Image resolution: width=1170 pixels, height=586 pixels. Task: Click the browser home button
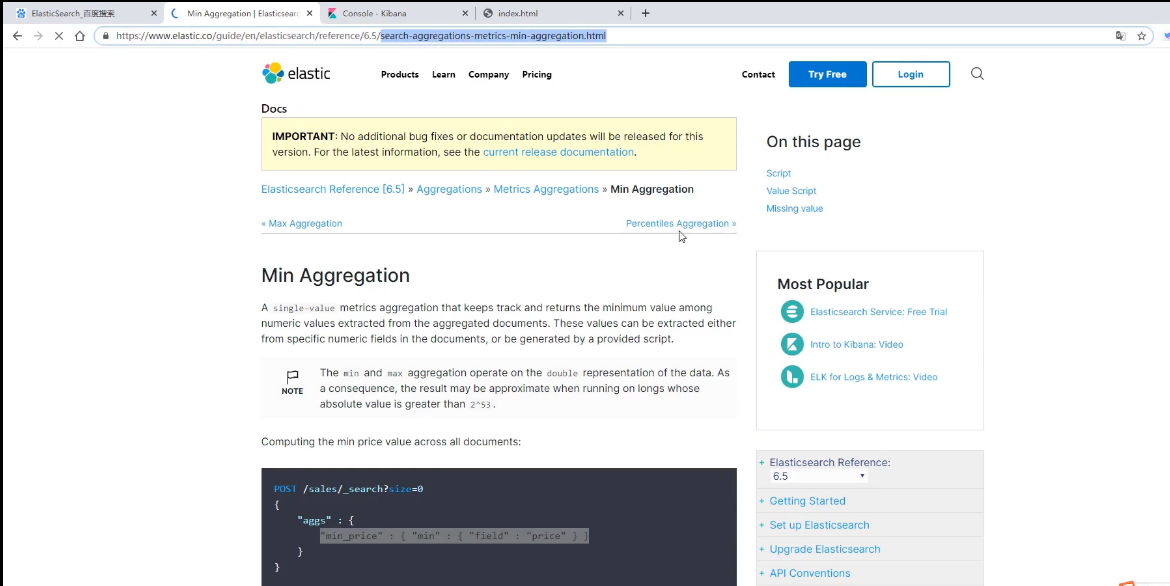(80, 36)
